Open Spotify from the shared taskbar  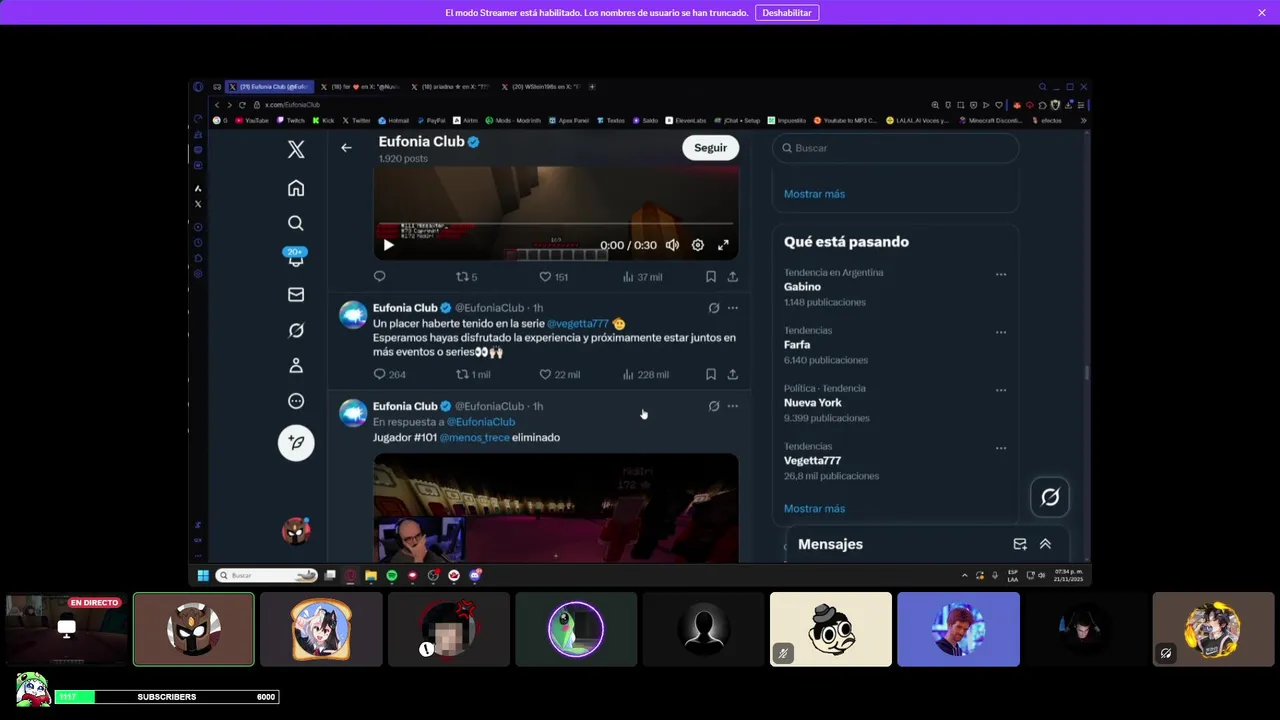point(391,575)
